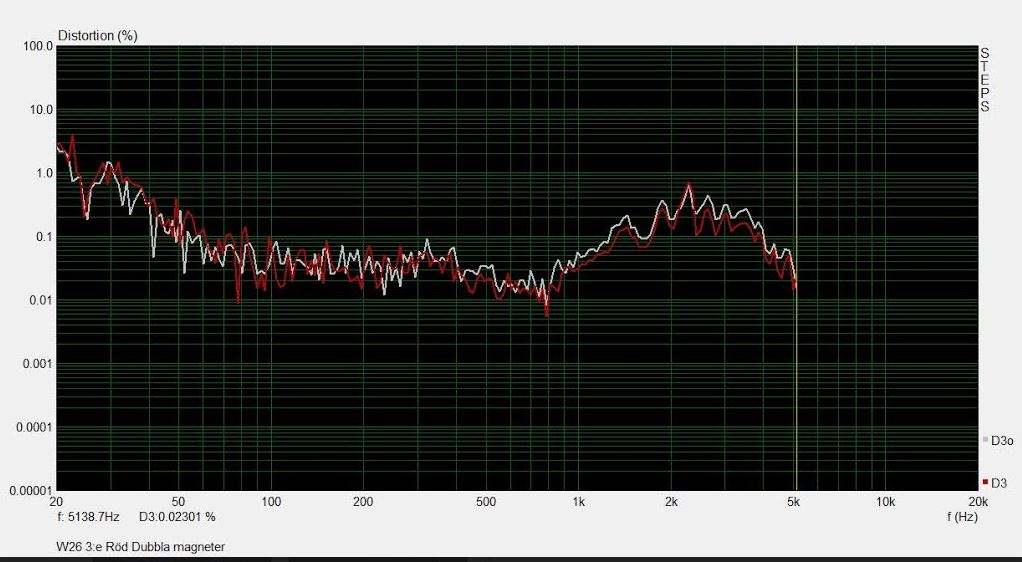Click the Distortion (%) axis title

(x=97, y=36)
